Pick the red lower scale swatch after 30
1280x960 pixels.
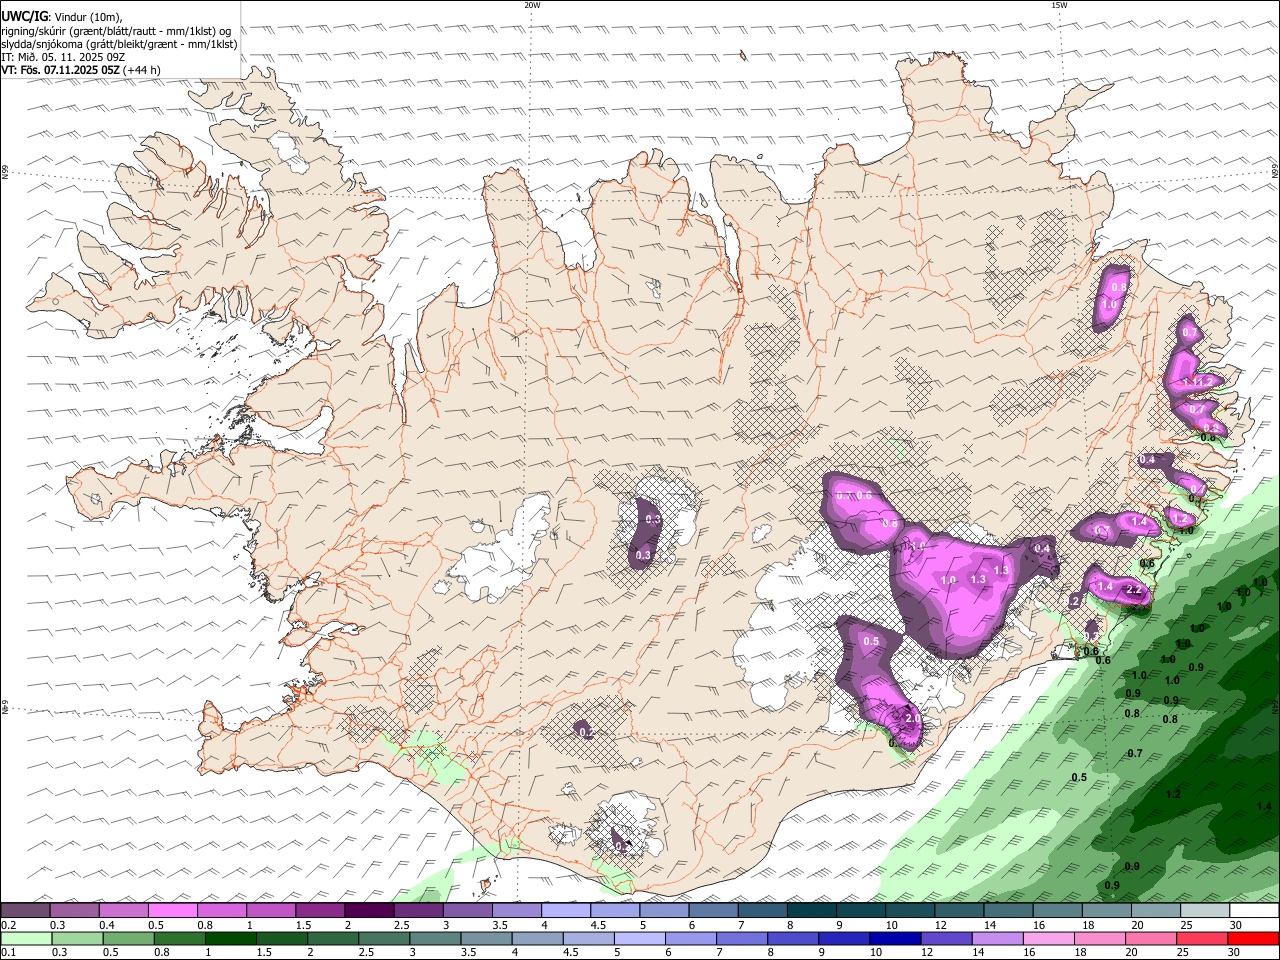click(1254, 939)
